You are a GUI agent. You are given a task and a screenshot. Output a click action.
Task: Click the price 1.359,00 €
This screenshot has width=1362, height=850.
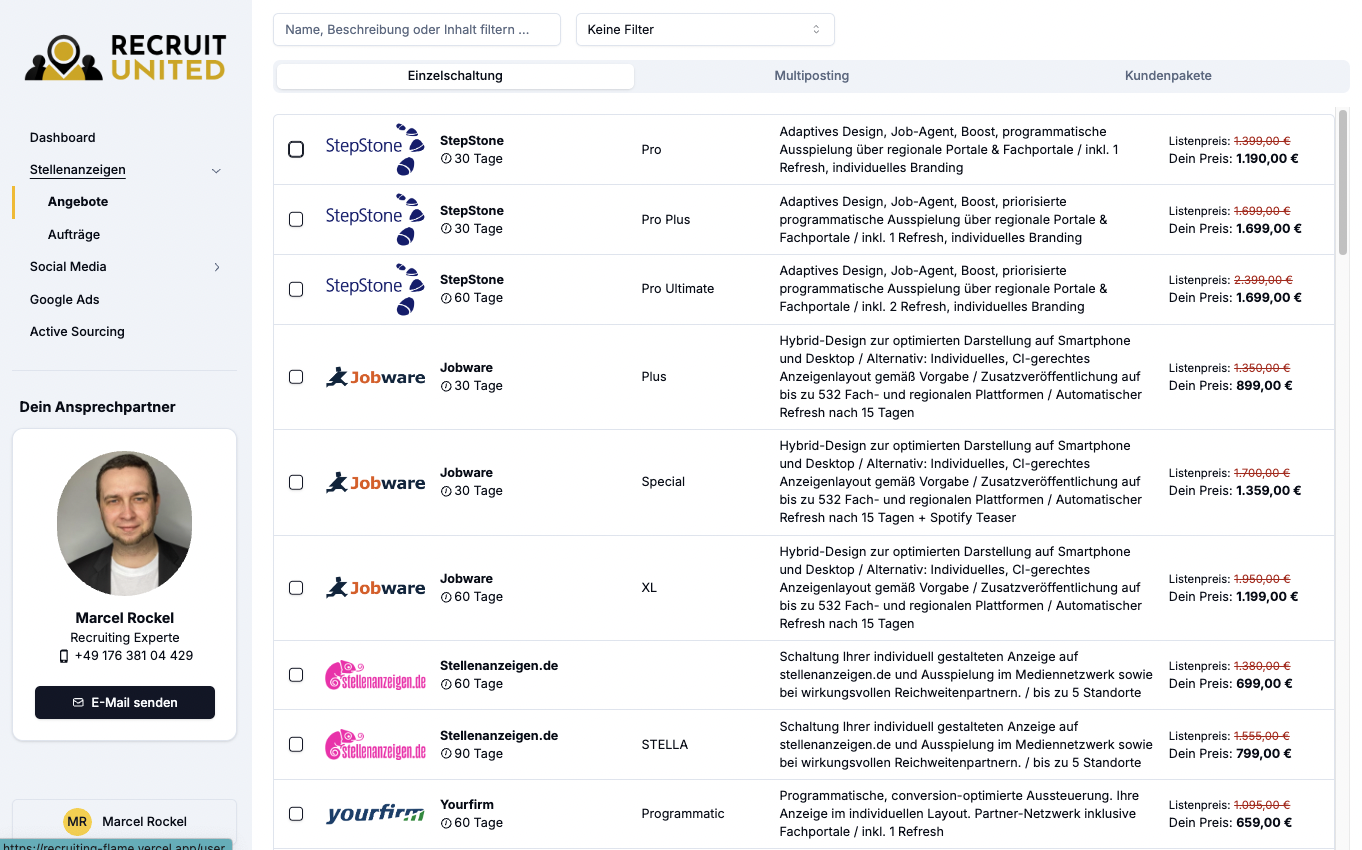click(x=1269, y=491)
